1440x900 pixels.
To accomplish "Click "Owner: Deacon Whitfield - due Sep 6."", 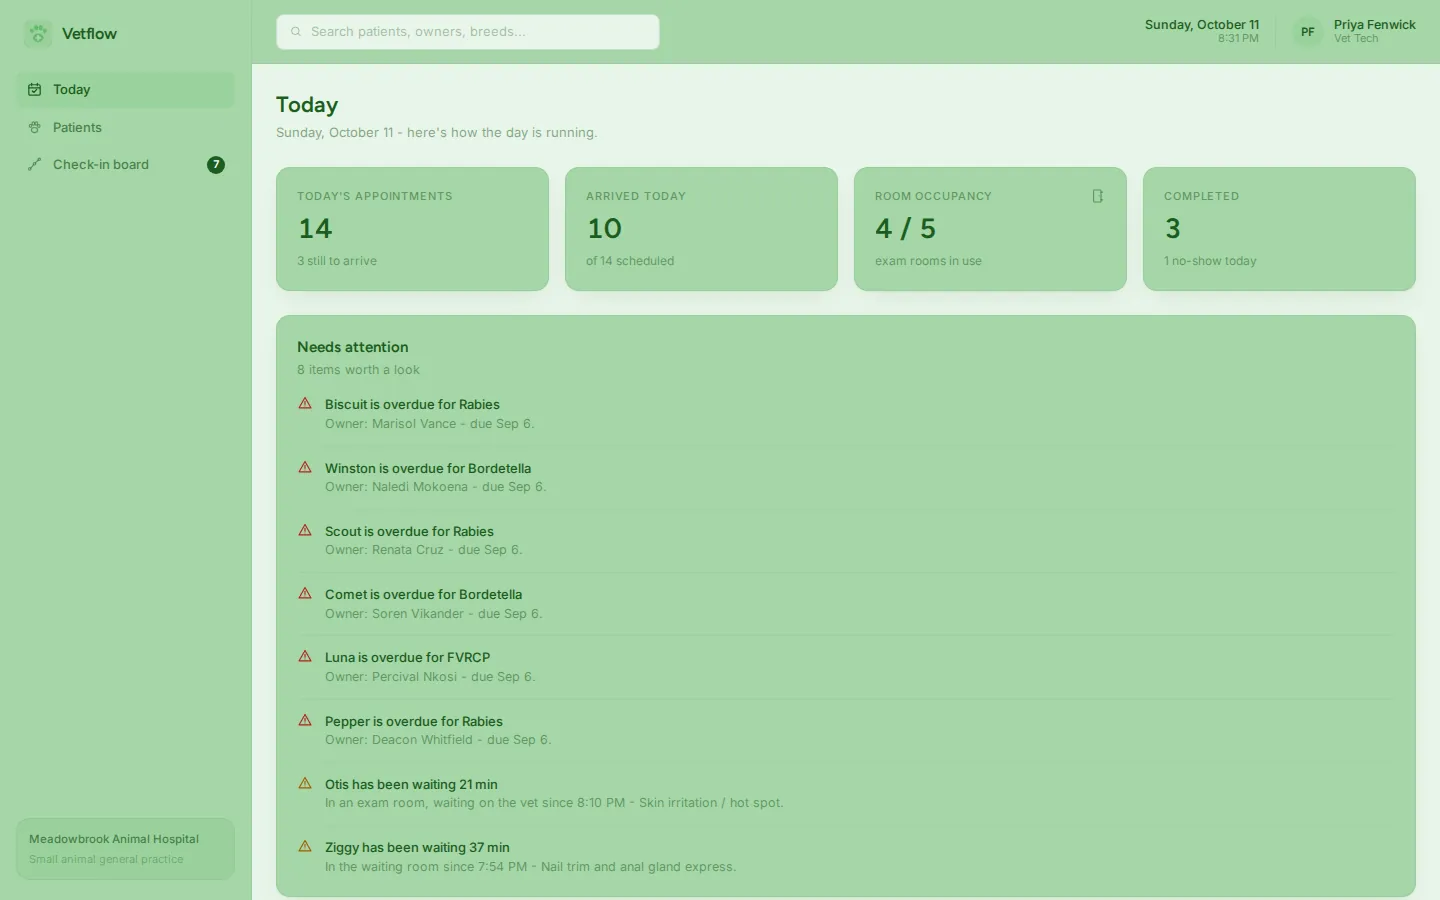I will point(438,740).
